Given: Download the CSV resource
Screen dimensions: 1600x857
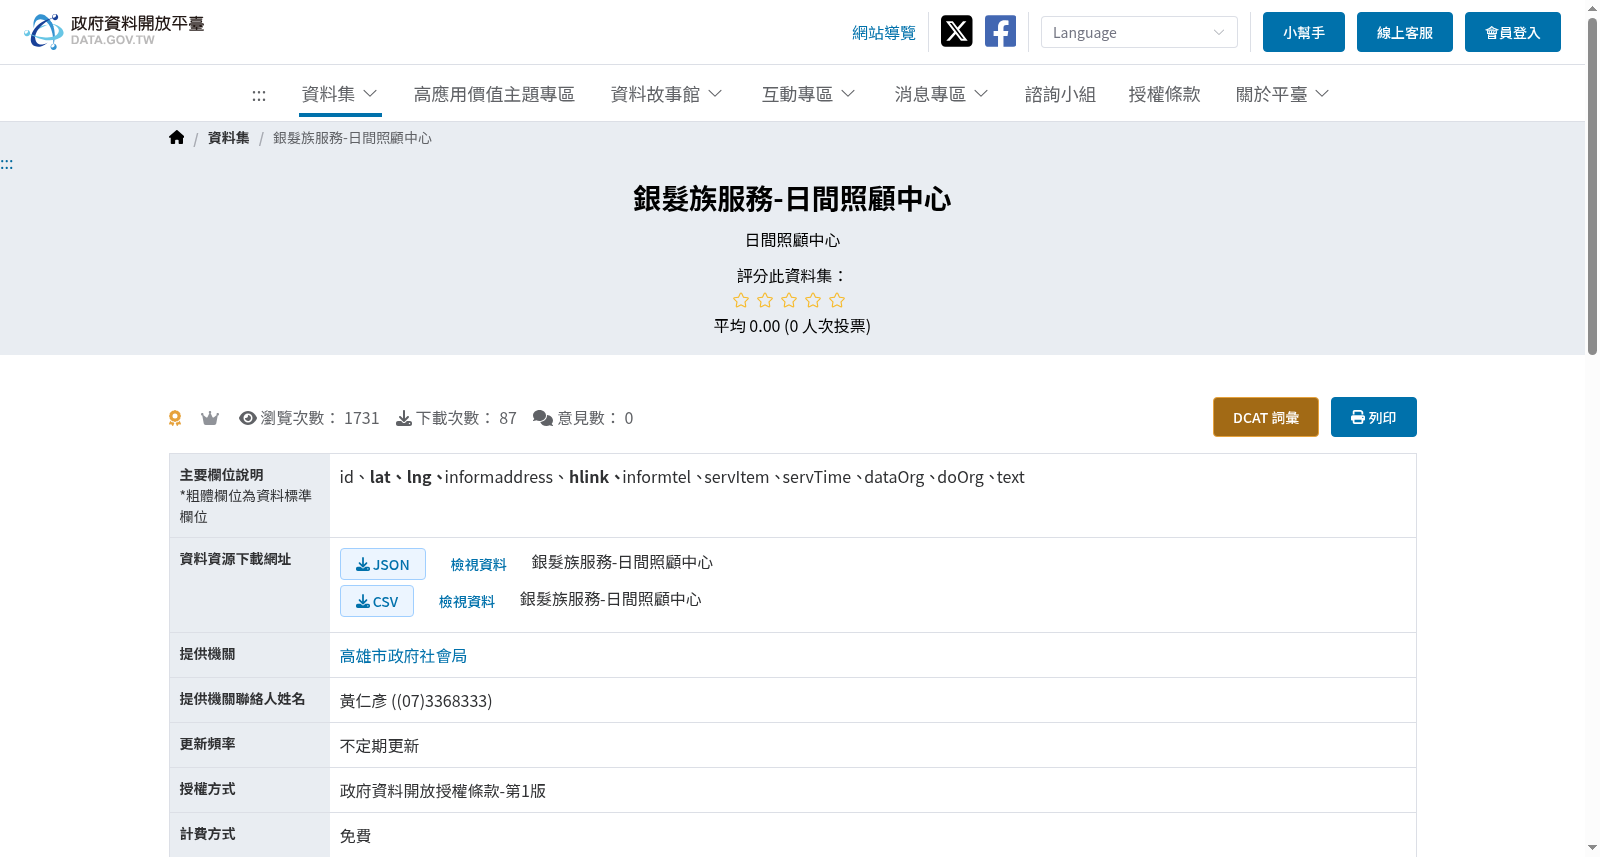Looking at the screenshot, I should (377, 601).
